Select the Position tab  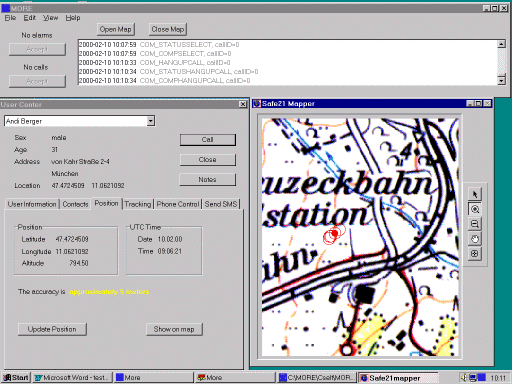(106, 203)
